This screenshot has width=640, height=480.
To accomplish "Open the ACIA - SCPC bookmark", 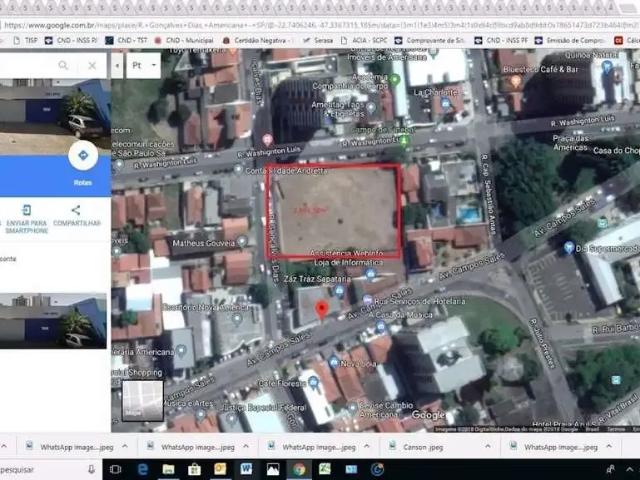I will coord(364,40).
